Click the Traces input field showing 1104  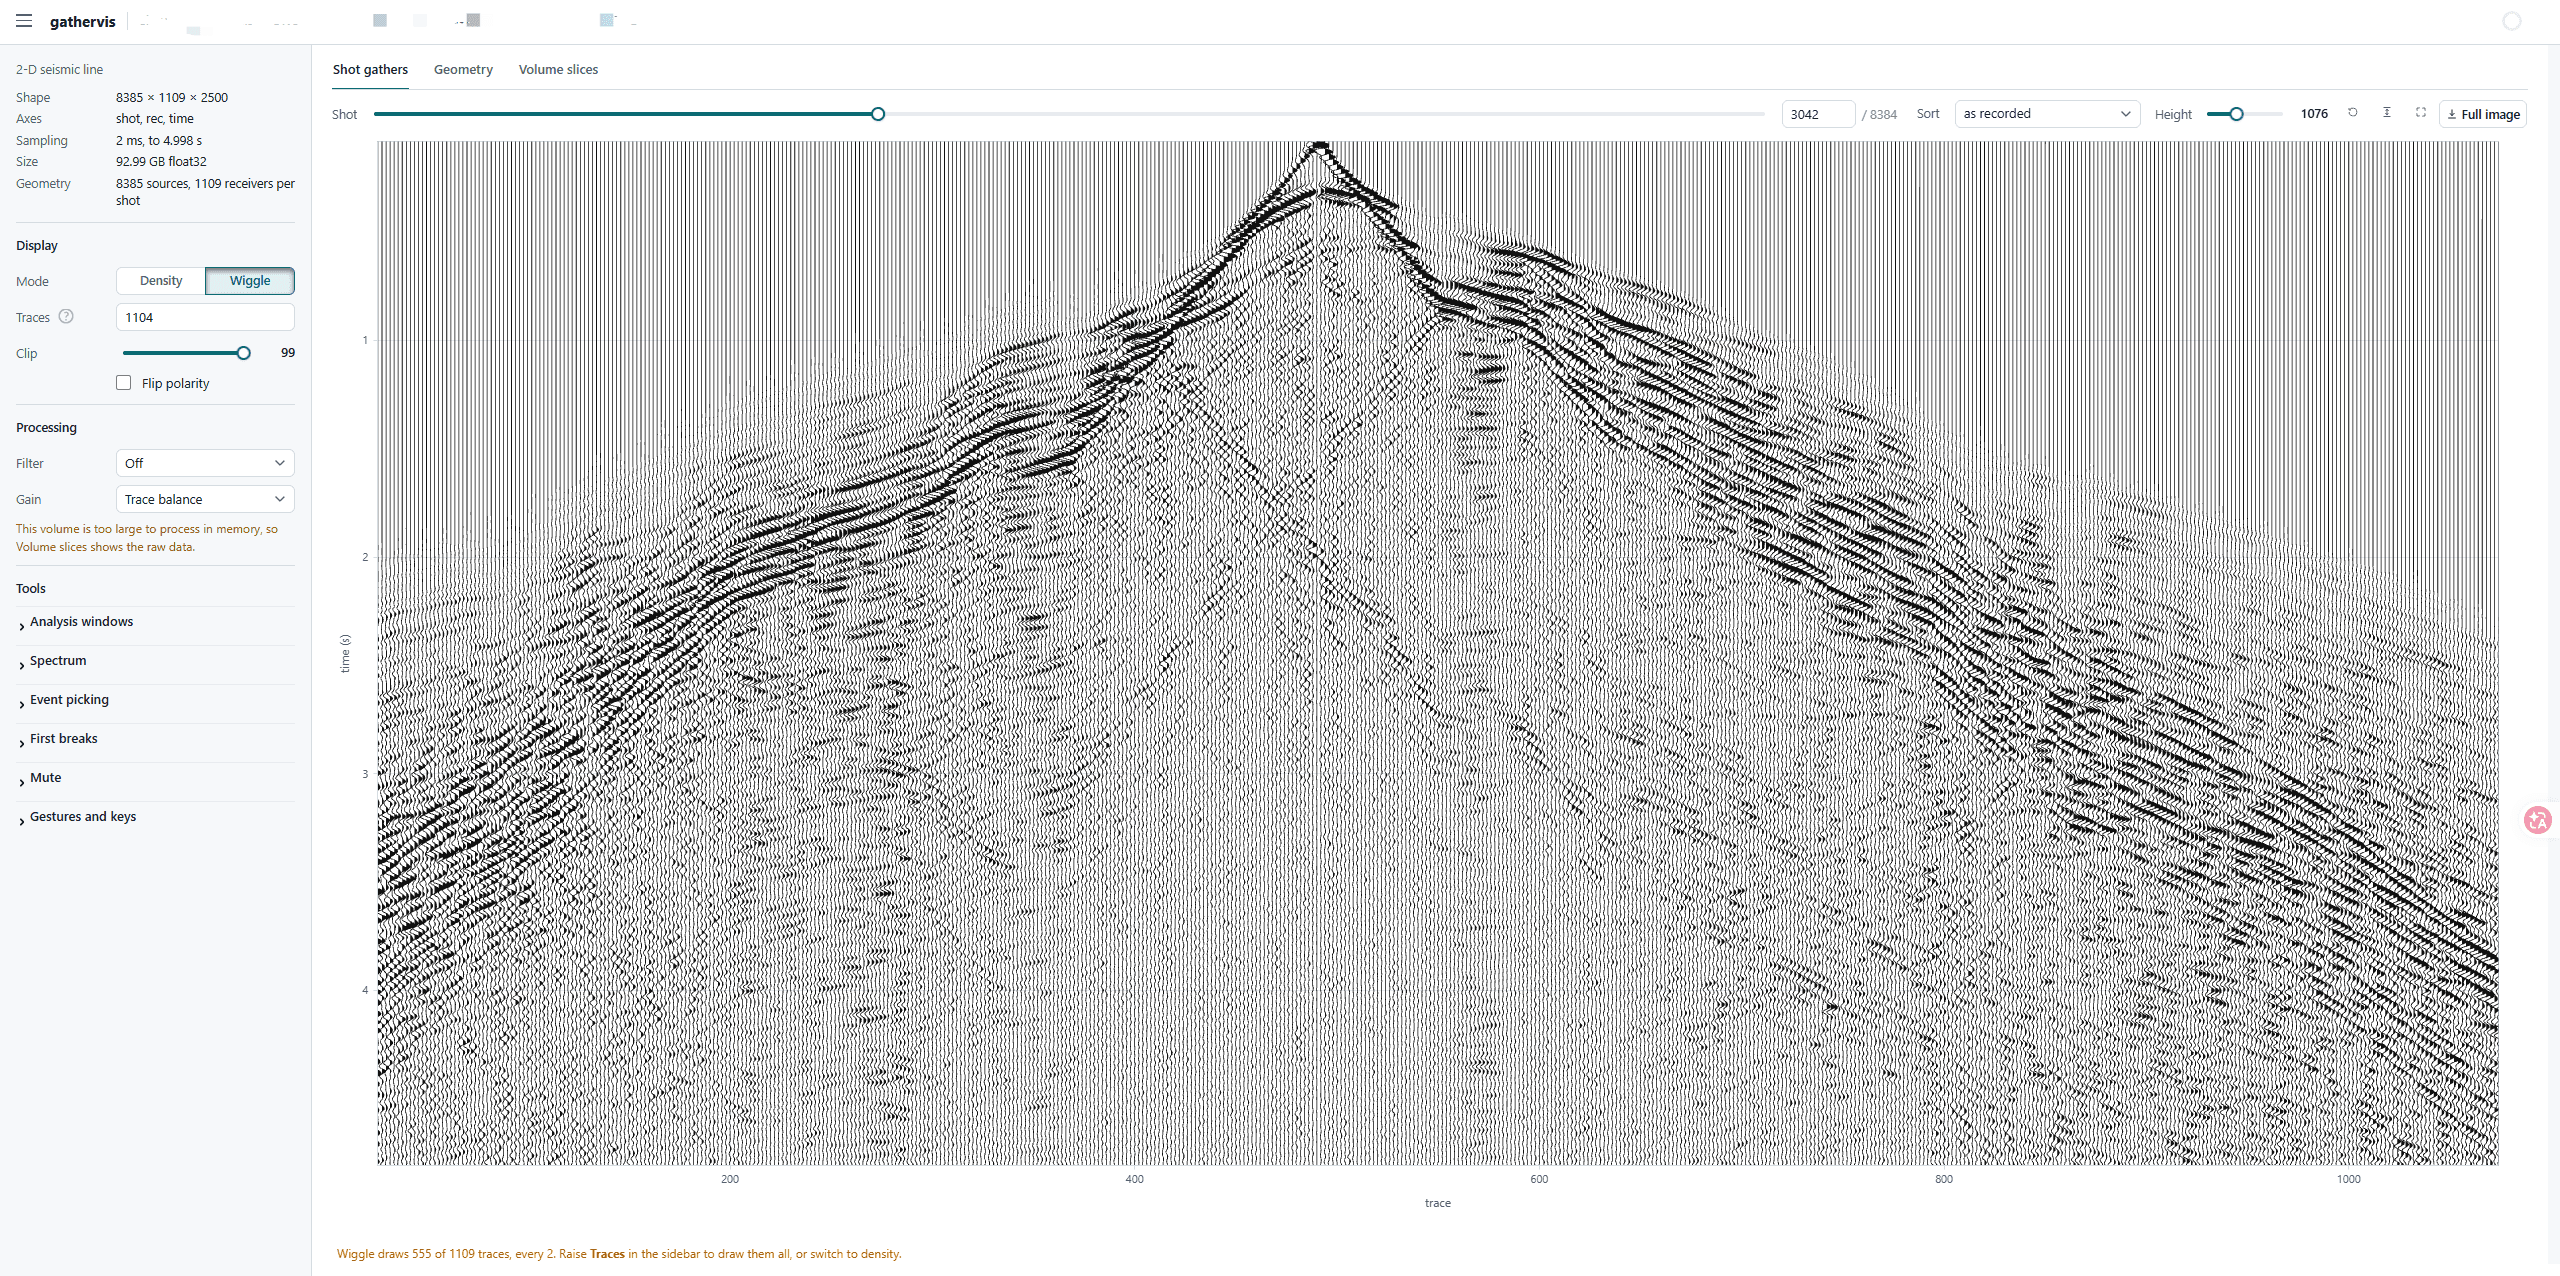coord(205,317)
